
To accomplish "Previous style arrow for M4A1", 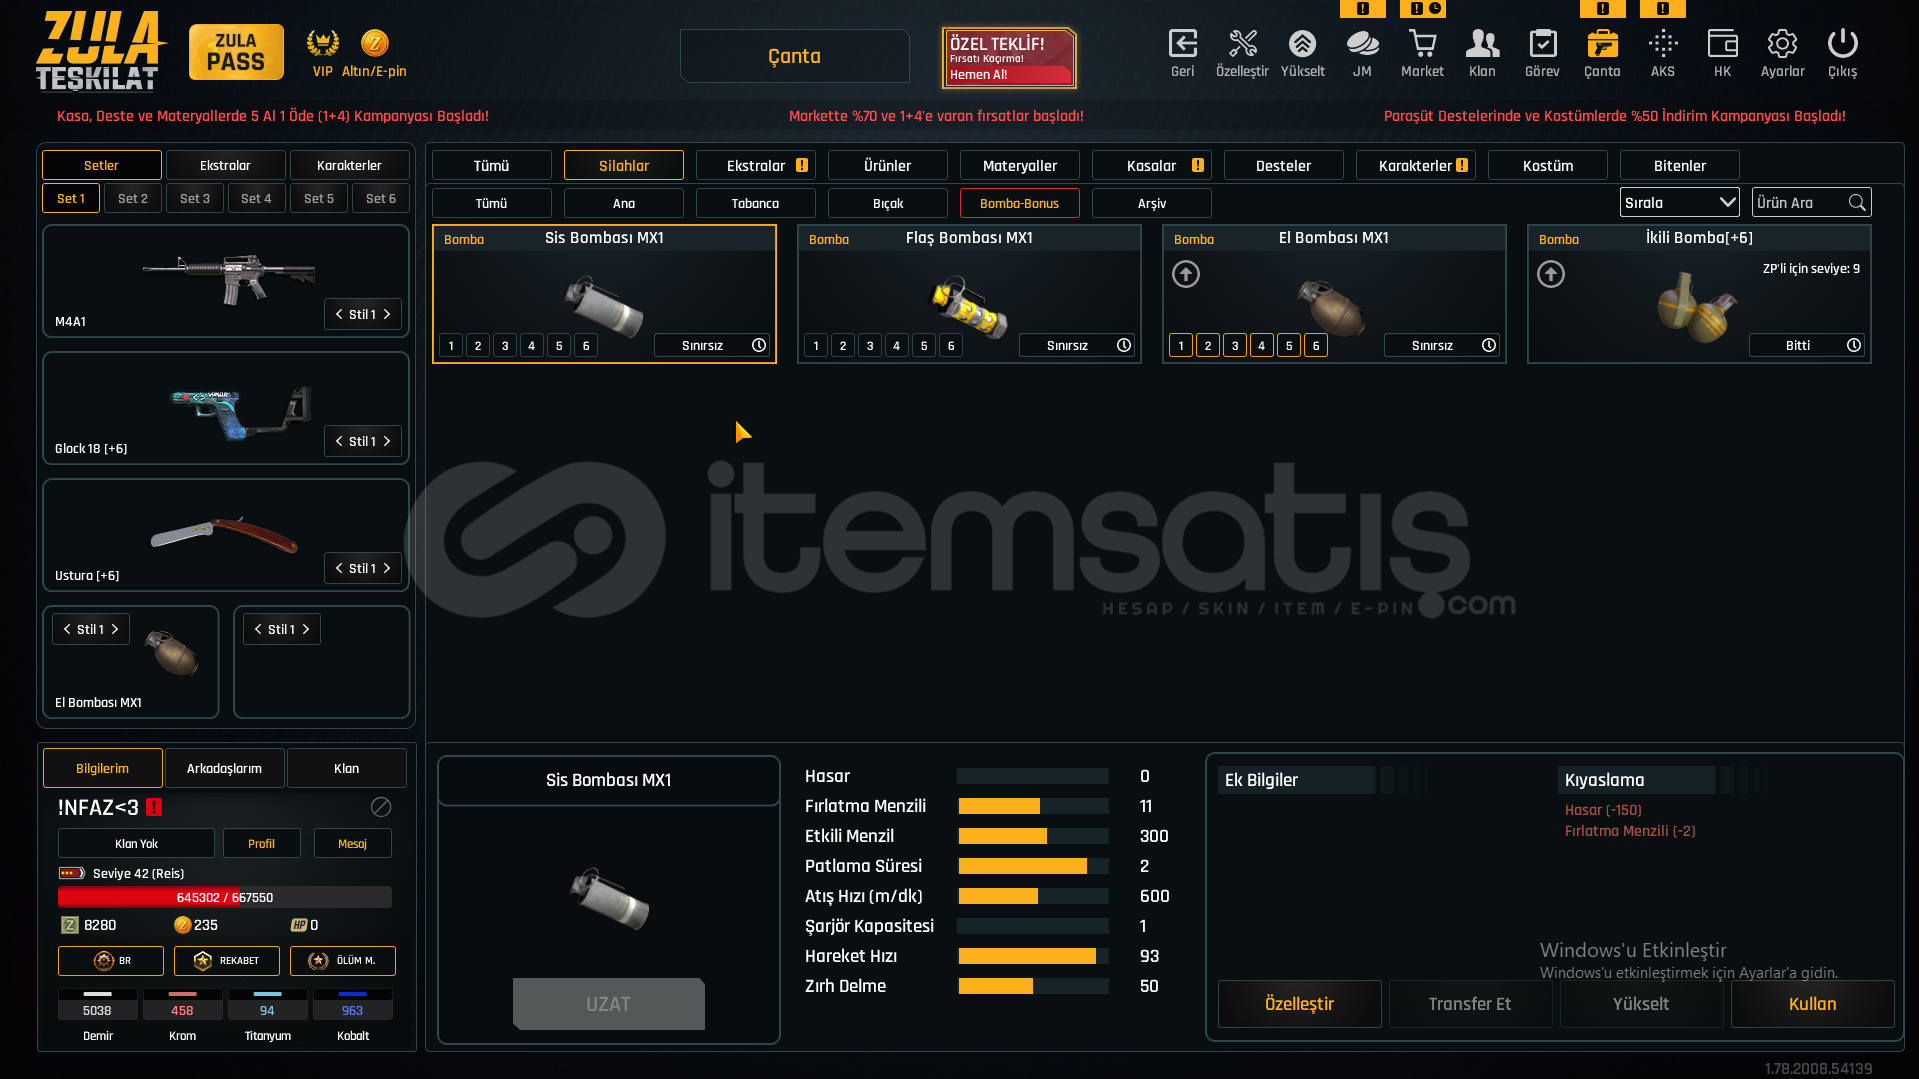I will click(x=338, y=314).
